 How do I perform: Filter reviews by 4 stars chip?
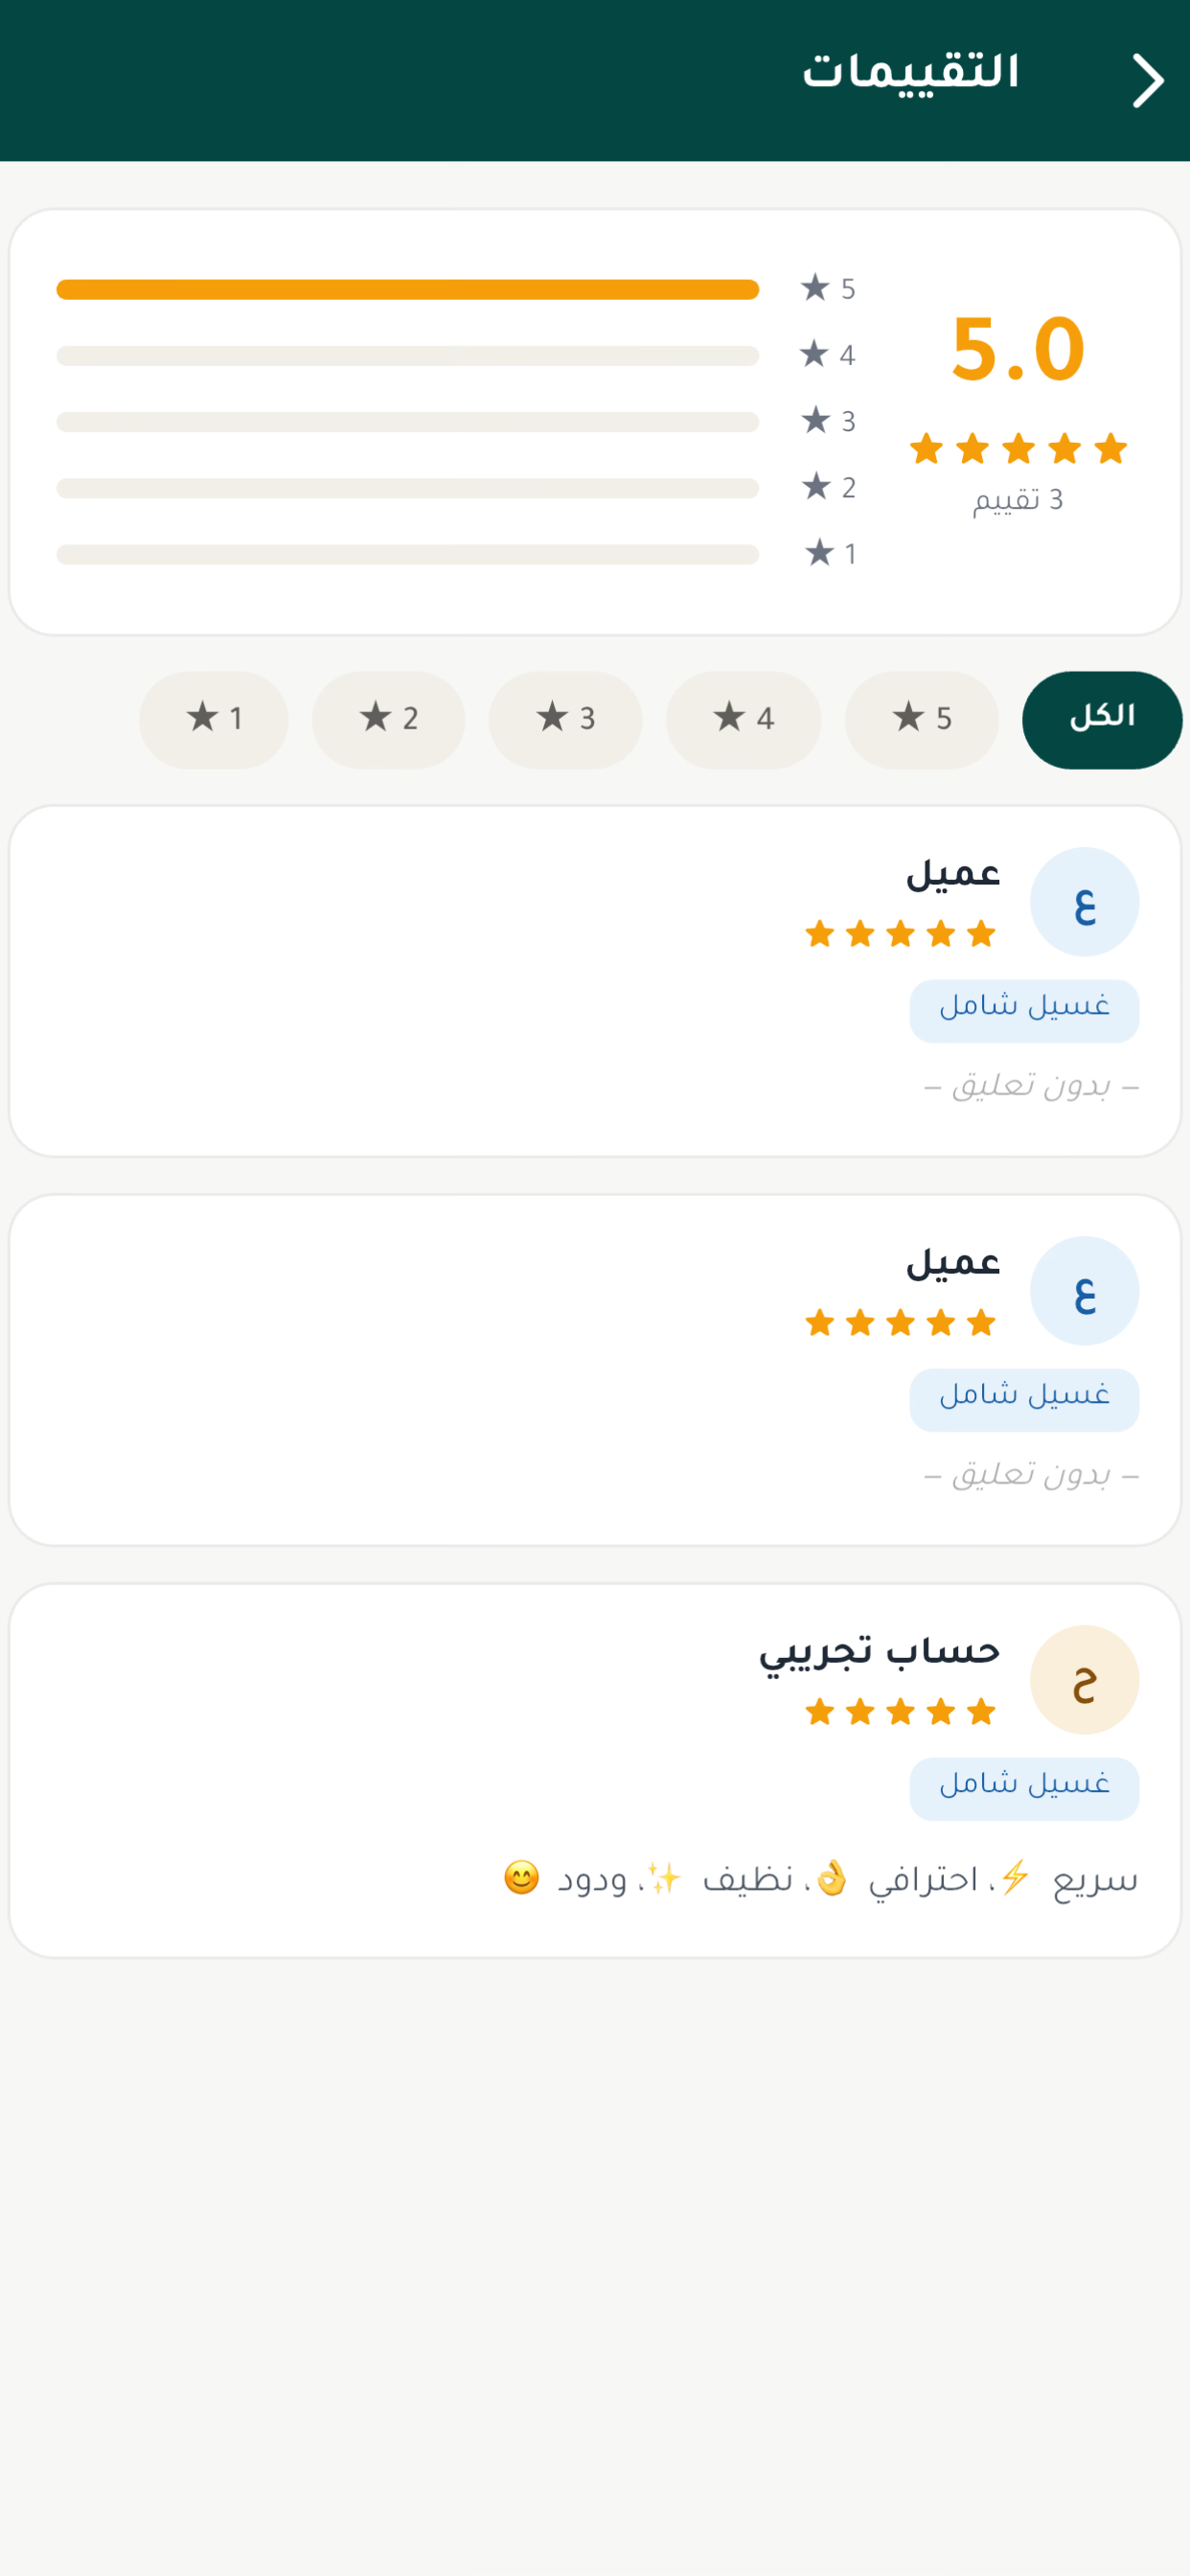point(743,719)
